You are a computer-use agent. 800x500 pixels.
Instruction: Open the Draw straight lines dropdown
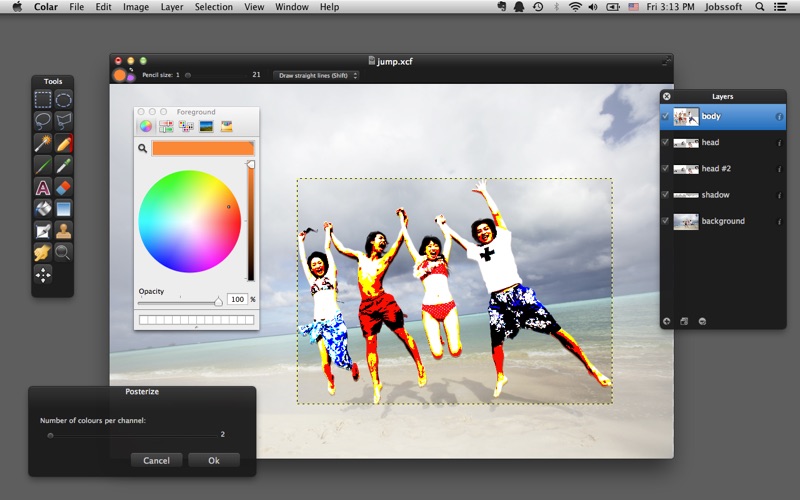(x=316, y=75)
